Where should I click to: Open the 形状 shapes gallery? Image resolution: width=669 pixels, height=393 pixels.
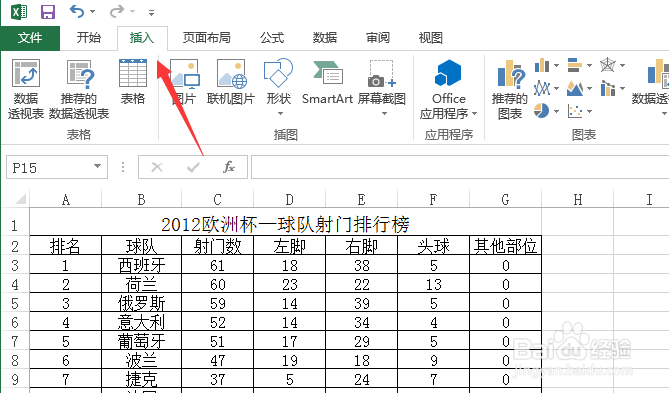pos(279,87)
